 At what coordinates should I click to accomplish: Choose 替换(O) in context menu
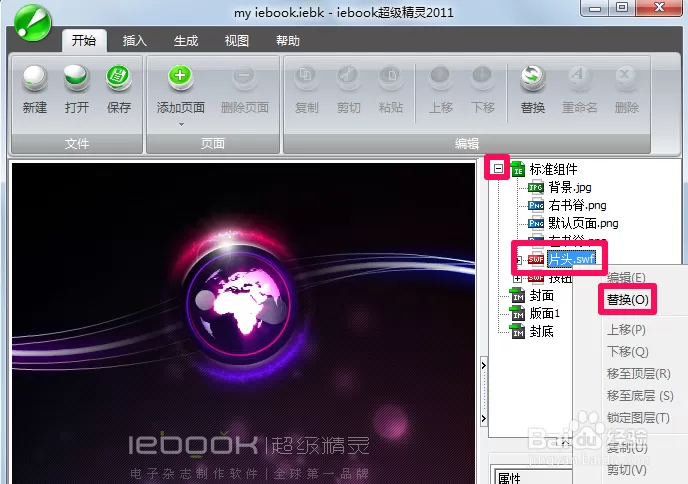[627, 300]
